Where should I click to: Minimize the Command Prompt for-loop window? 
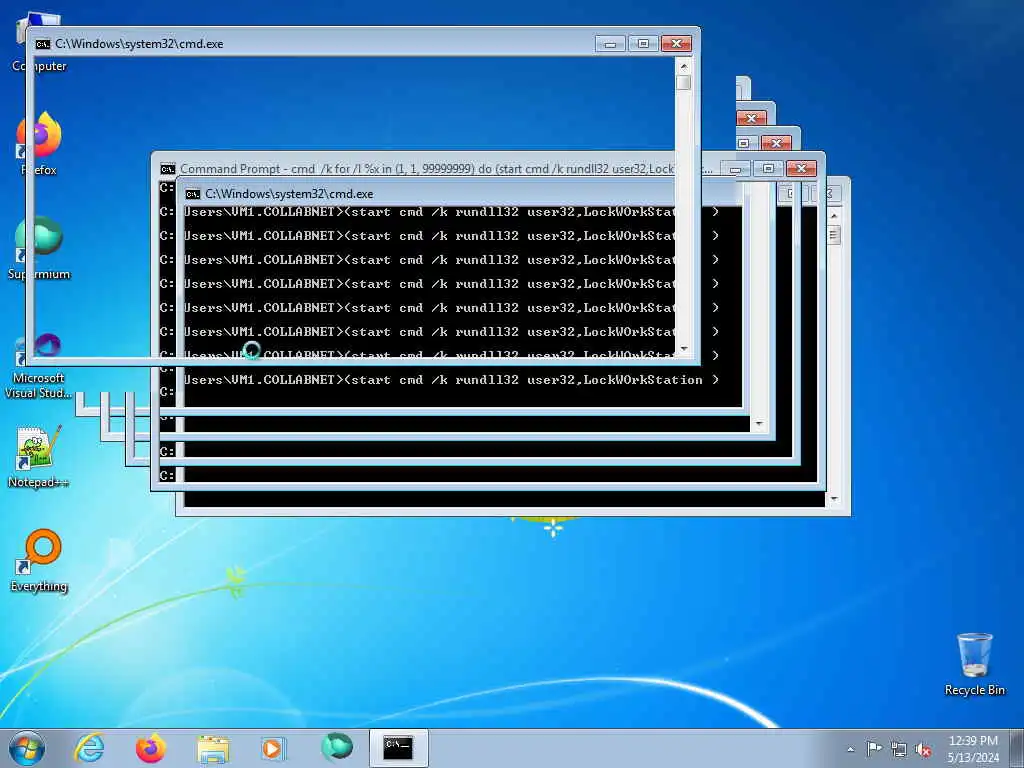pos(735,168)
